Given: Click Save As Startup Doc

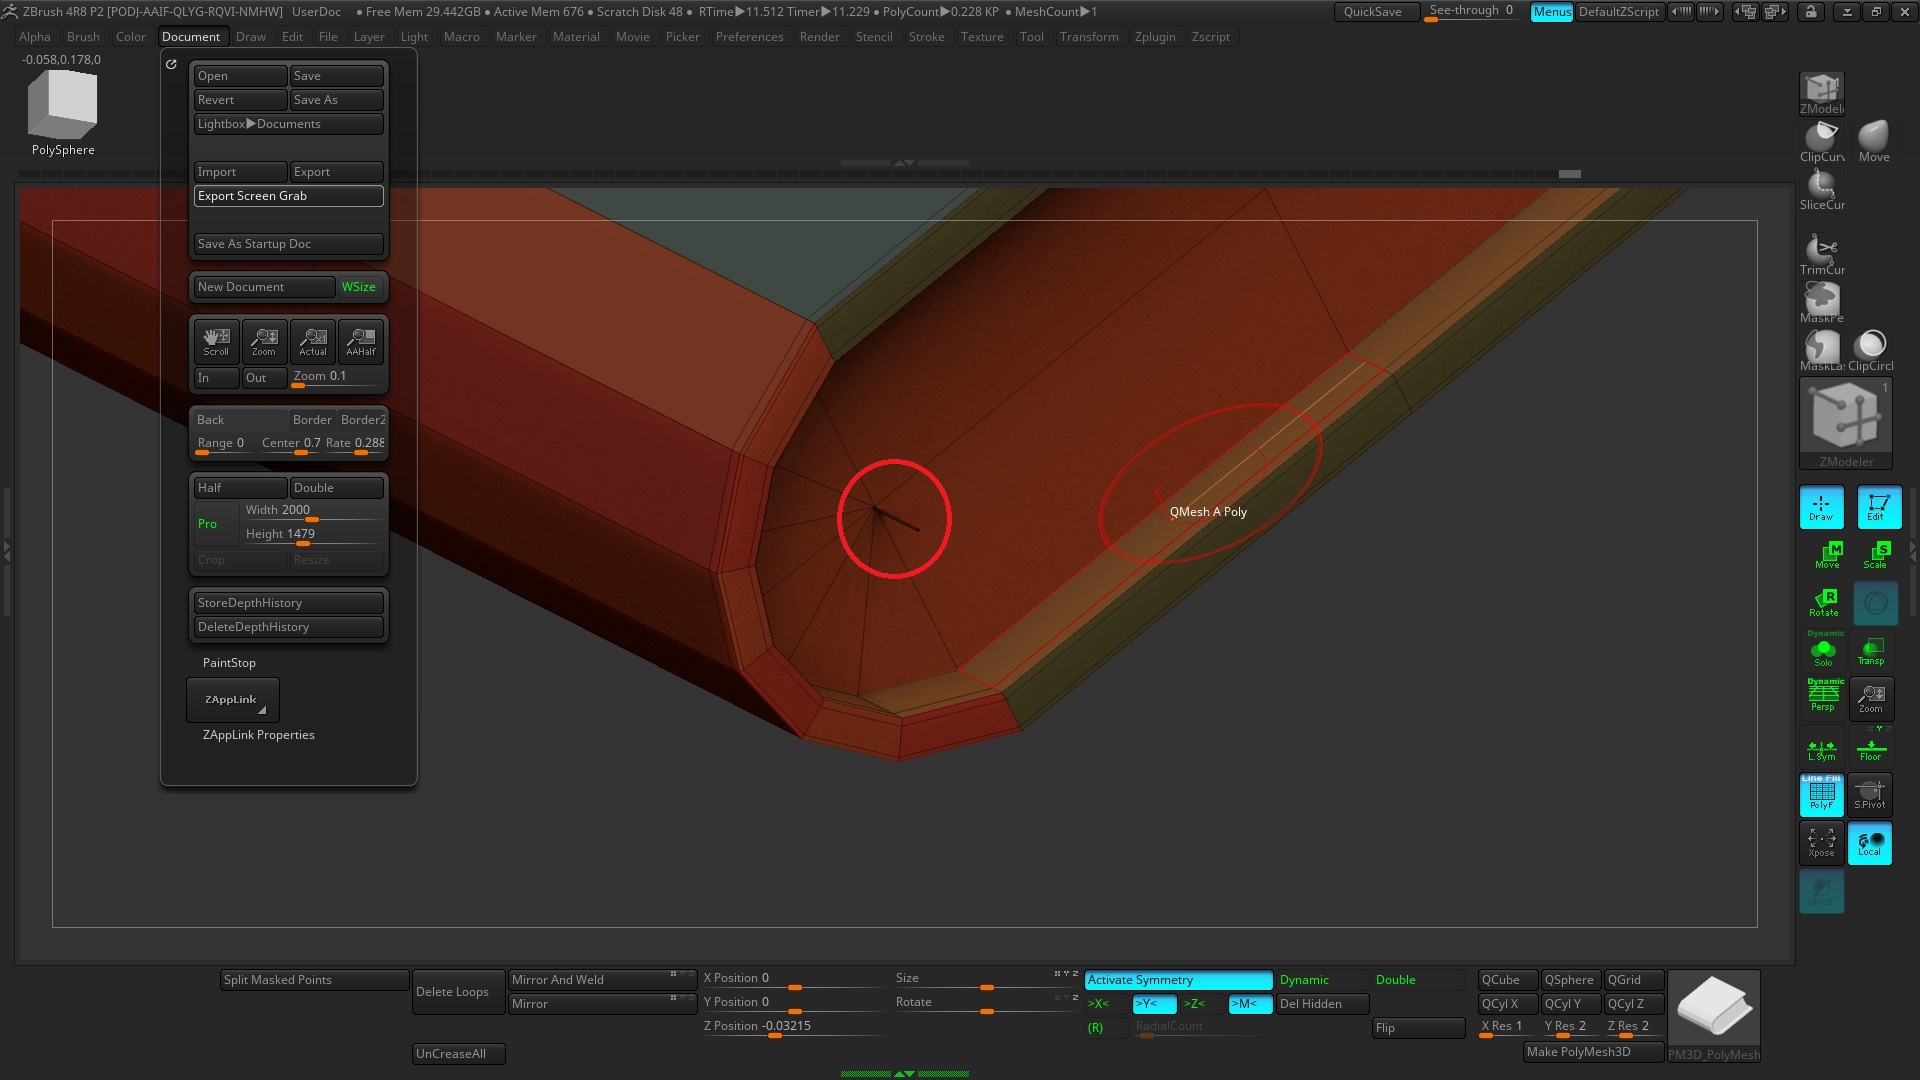Looking at the screenshot, I should point(288,244).
